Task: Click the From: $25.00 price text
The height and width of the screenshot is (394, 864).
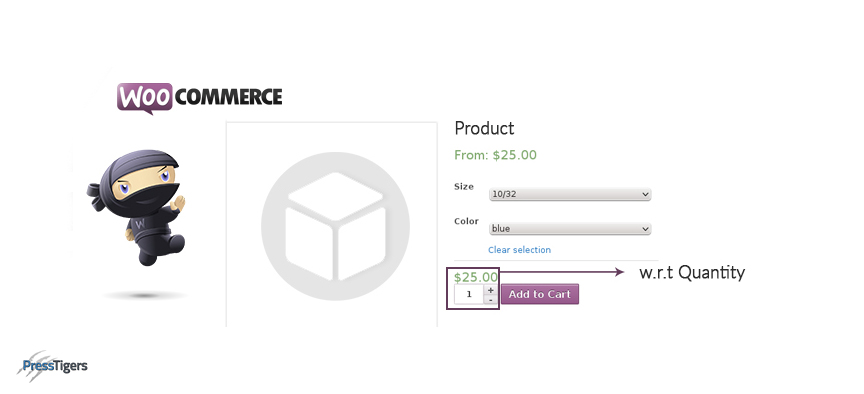Action: pos(495,155)
